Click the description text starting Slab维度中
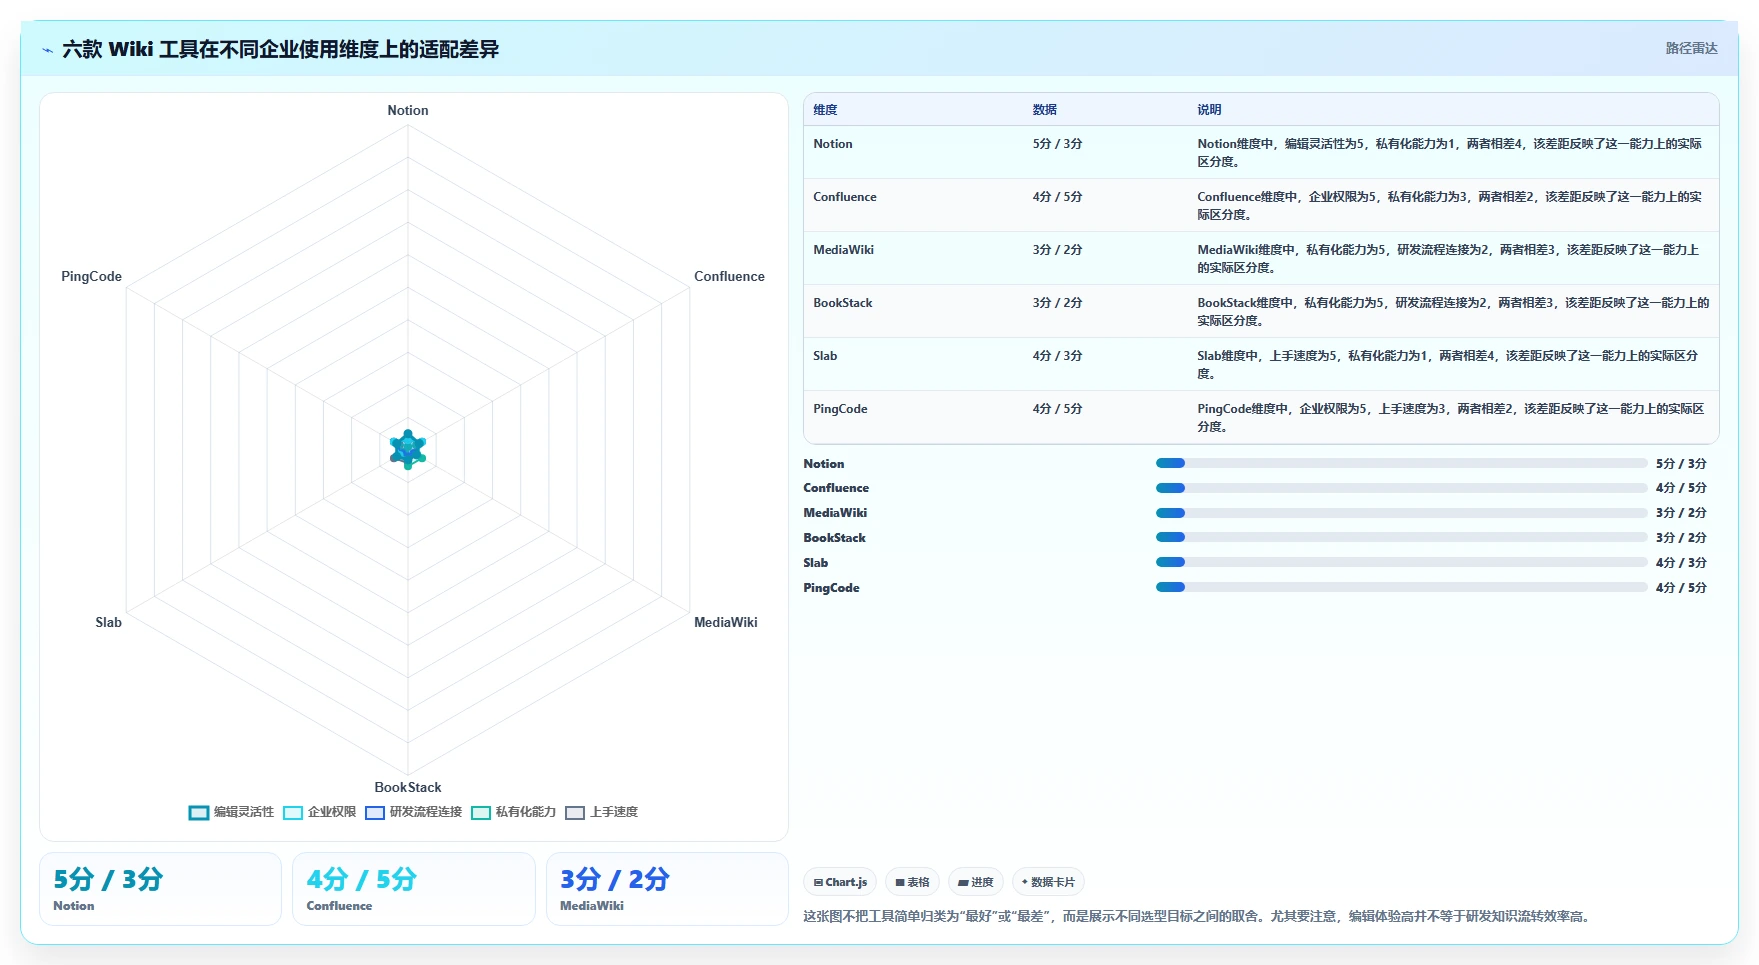Viewport: 1759px width, 965px height. click(x=1448, y=364)
